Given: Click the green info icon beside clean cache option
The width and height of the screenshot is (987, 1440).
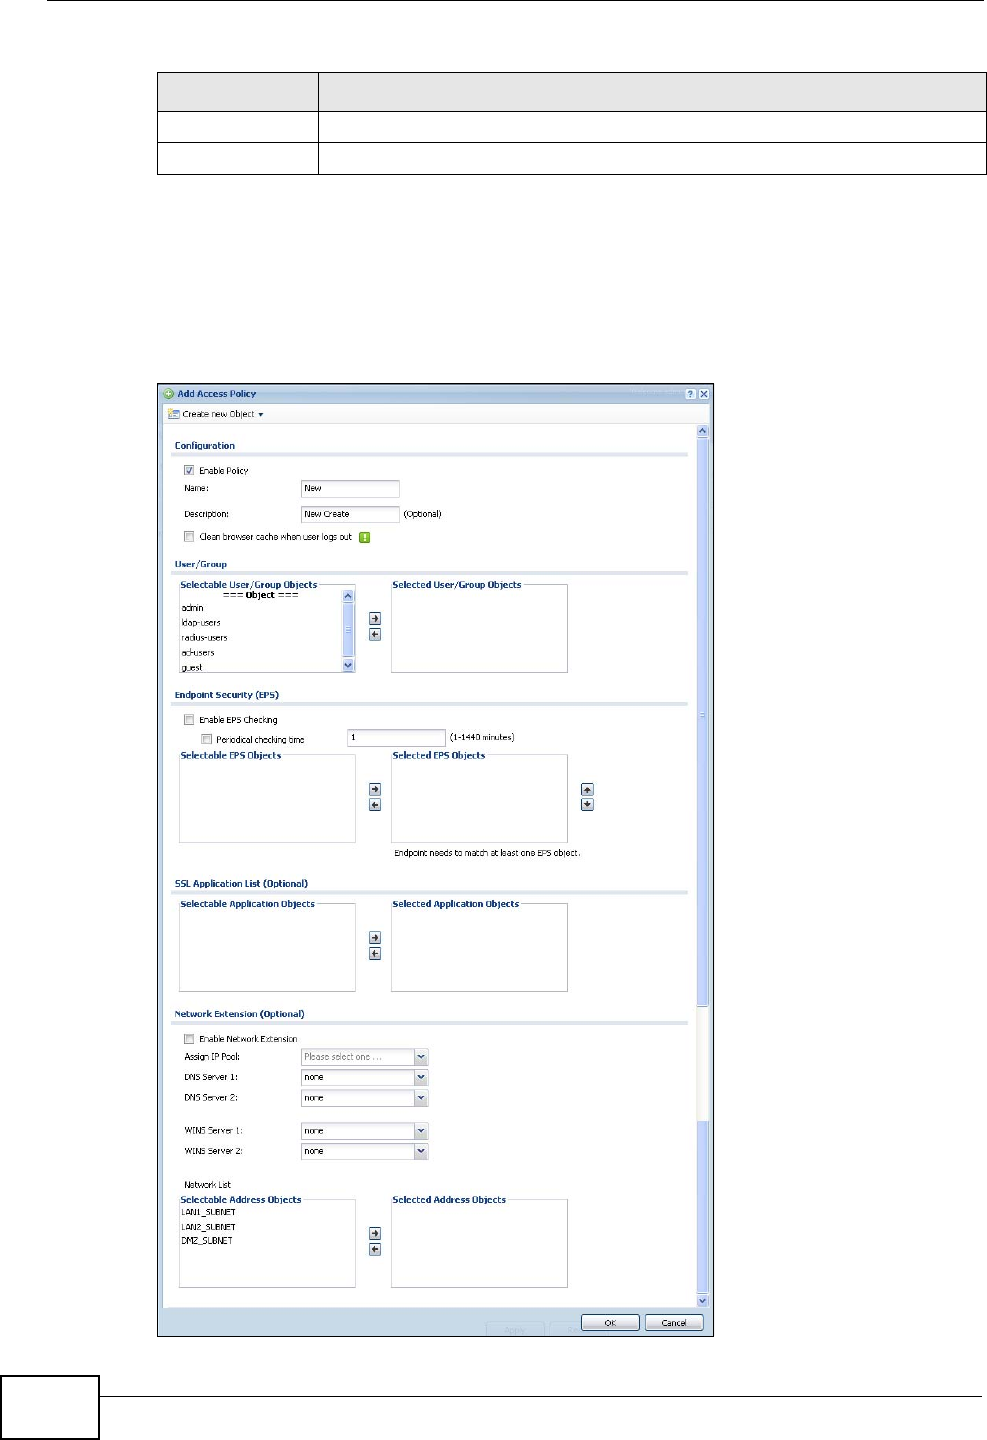Looking at the screenshot, I should 365,537.
